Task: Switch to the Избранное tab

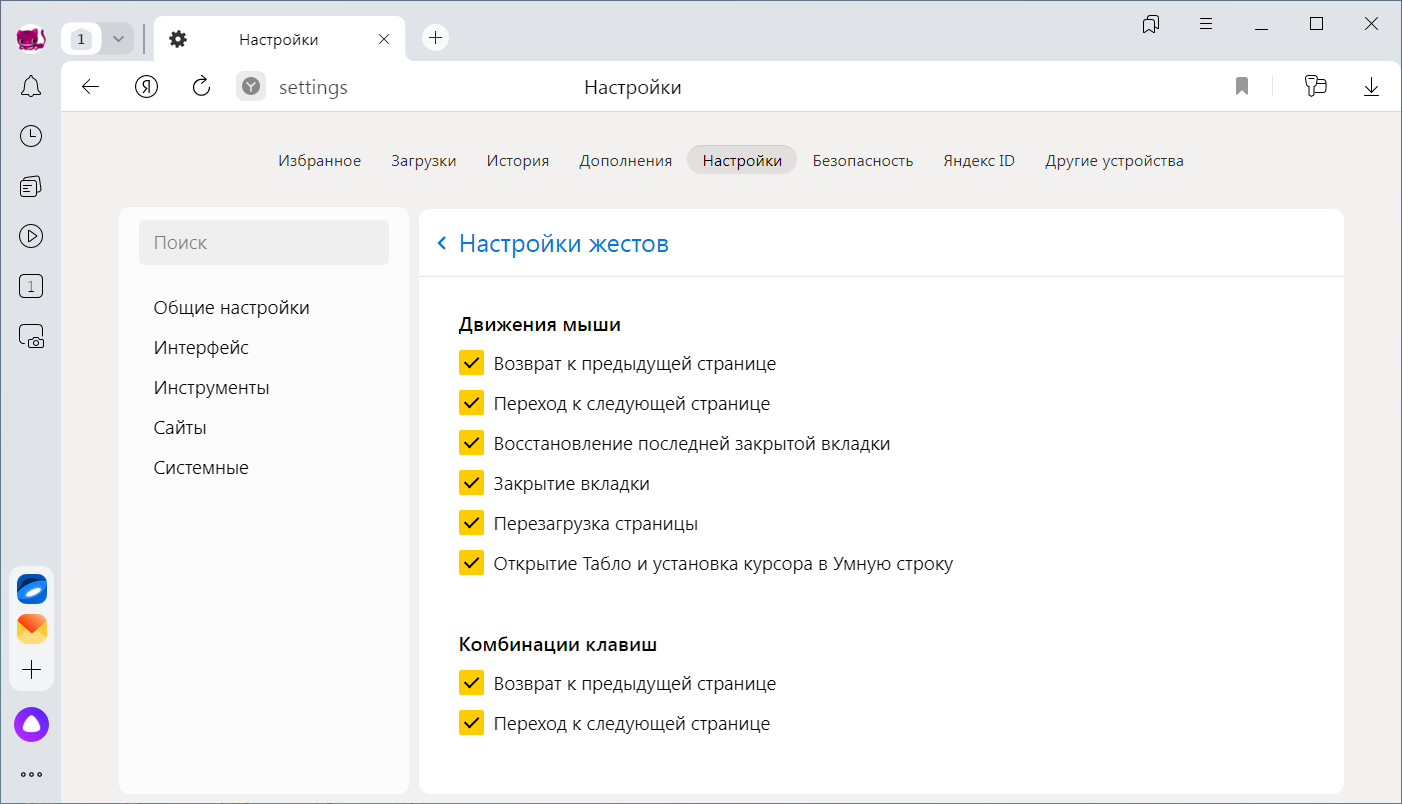Action: pos(320,160)
